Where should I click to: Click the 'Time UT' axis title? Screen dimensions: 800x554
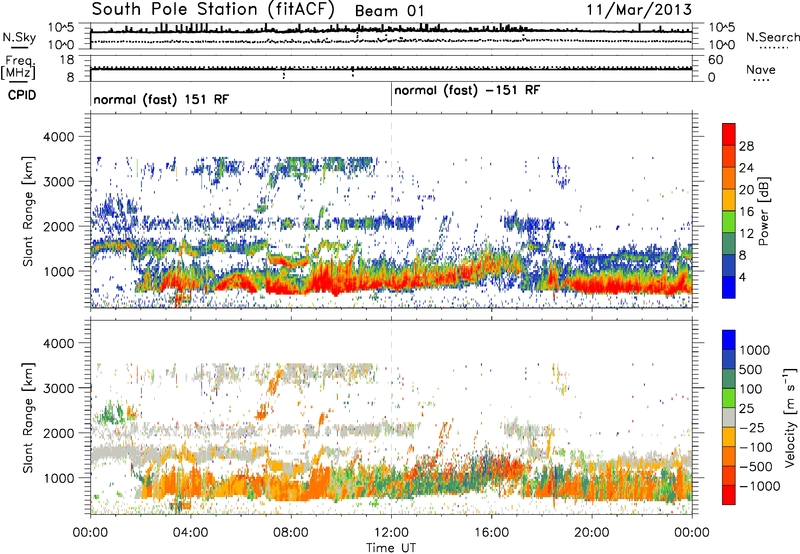(x=391, y=548)
